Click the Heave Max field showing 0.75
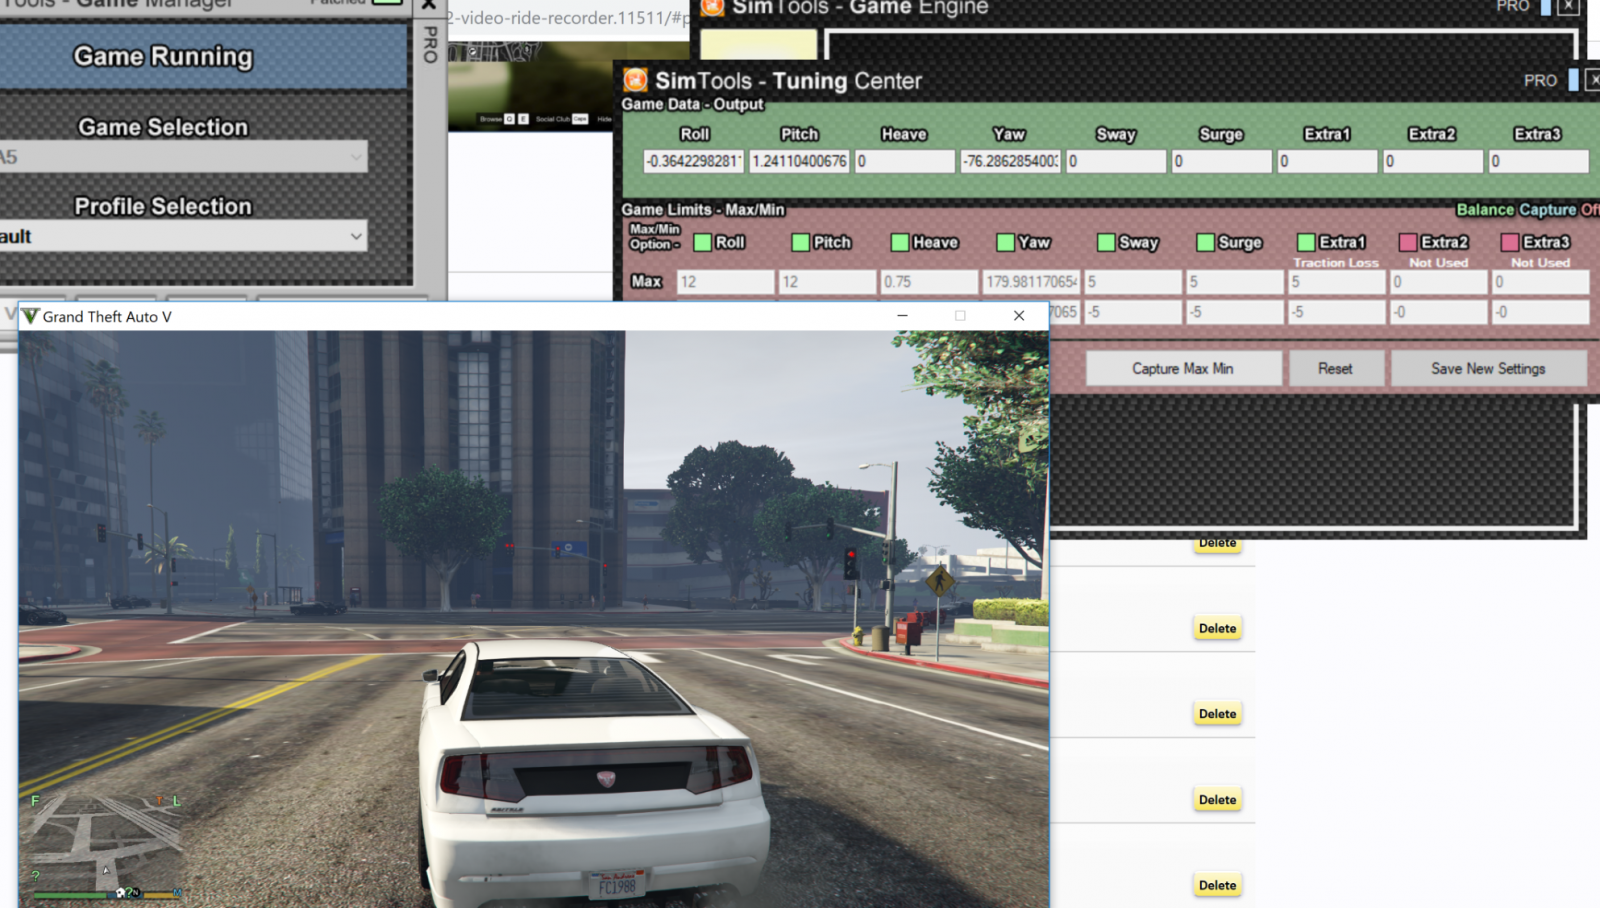Viewport: 1600px width, 908px height. click(930, 282)
